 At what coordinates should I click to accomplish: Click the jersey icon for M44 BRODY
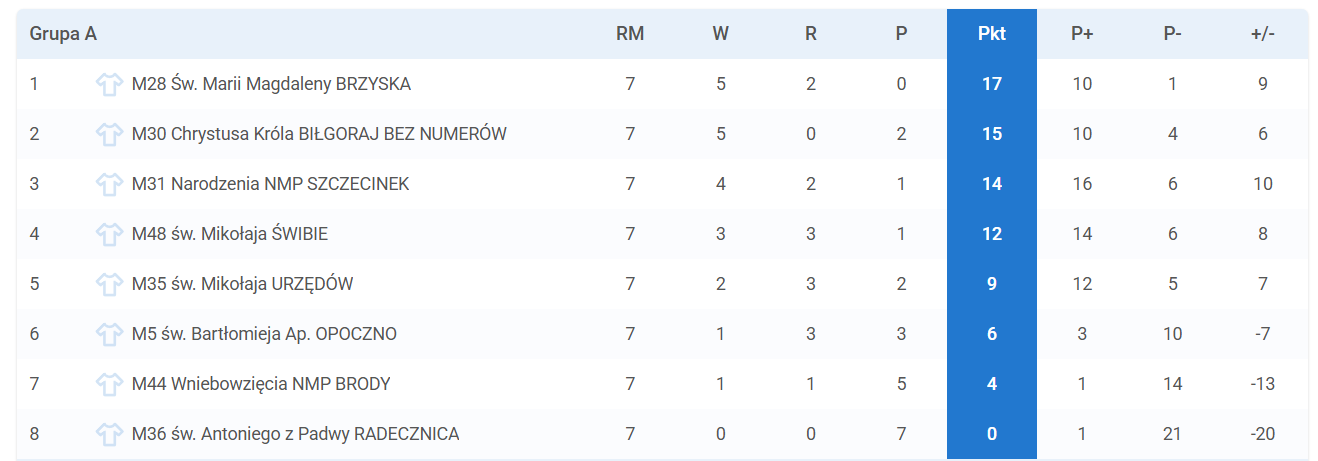point(109,384)
